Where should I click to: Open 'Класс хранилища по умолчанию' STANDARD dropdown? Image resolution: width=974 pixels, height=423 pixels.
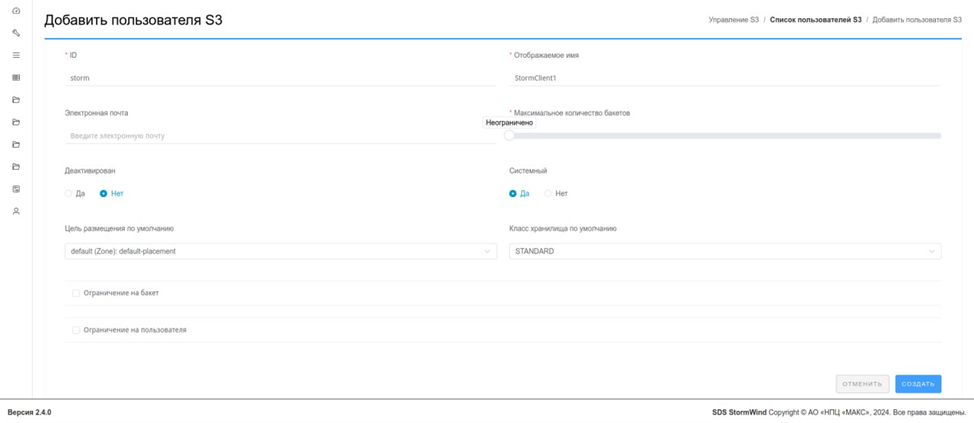[x=725, y=252]
